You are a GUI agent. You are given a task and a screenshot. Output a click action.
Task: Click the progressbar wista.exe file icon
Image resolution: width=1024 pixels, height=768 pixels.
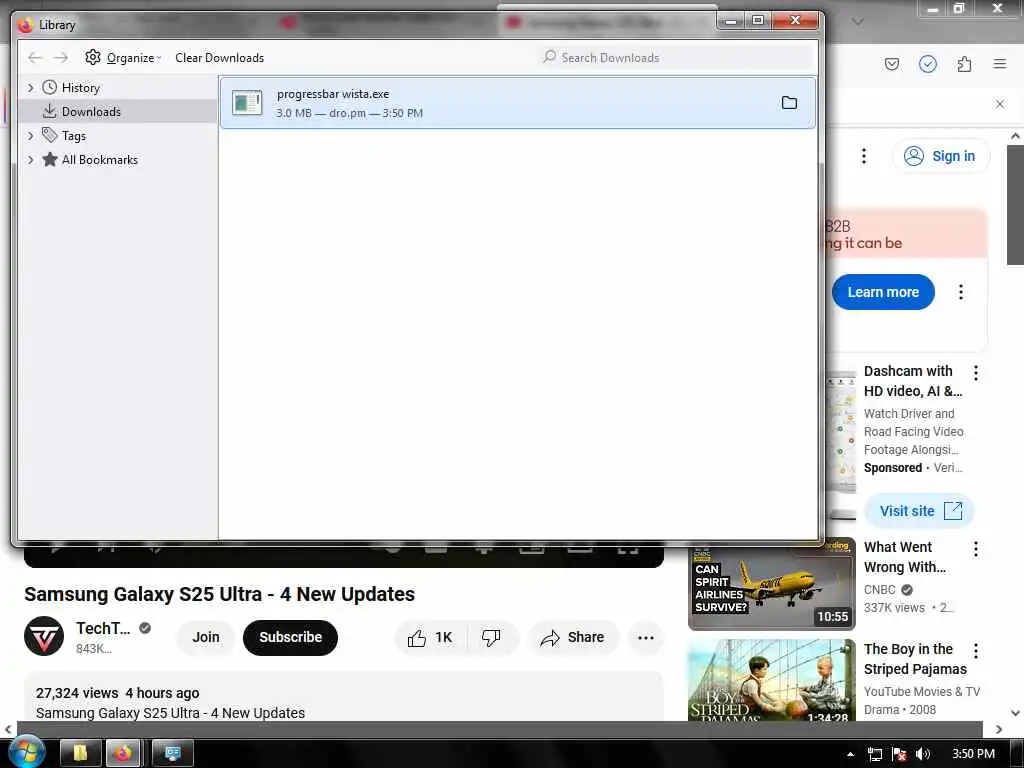pyautogui.click(x=247, y=103)
